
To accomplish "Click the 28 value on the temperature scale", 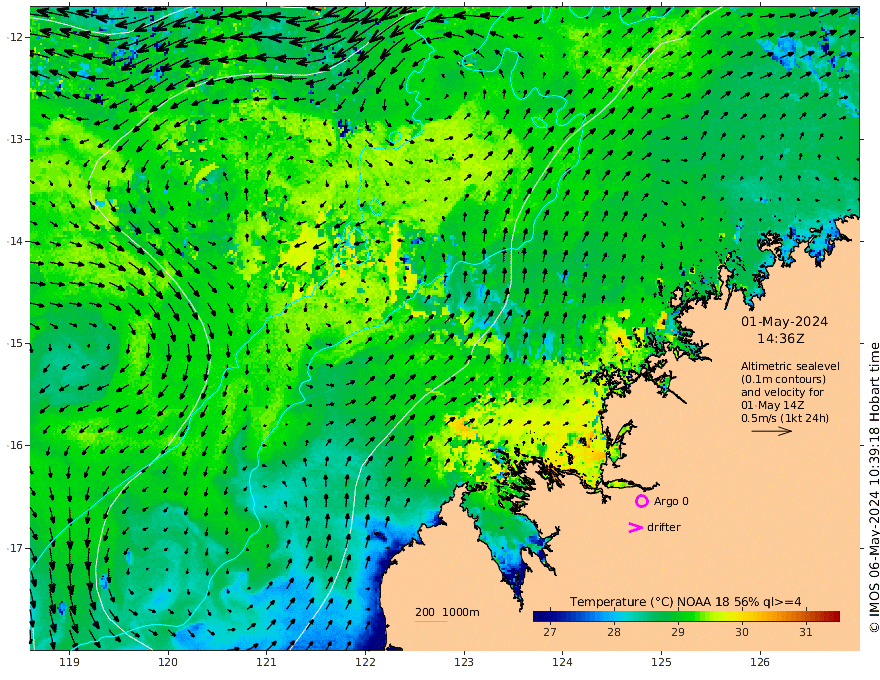I will (x=614, y=632).
